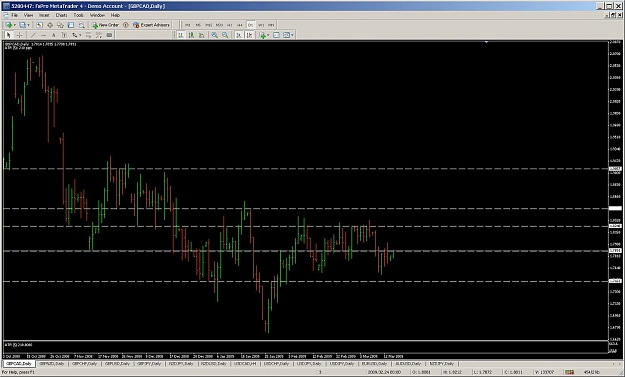Select the Crosshair tool
The image size is (625, 377).
click(x=19, y=35)
